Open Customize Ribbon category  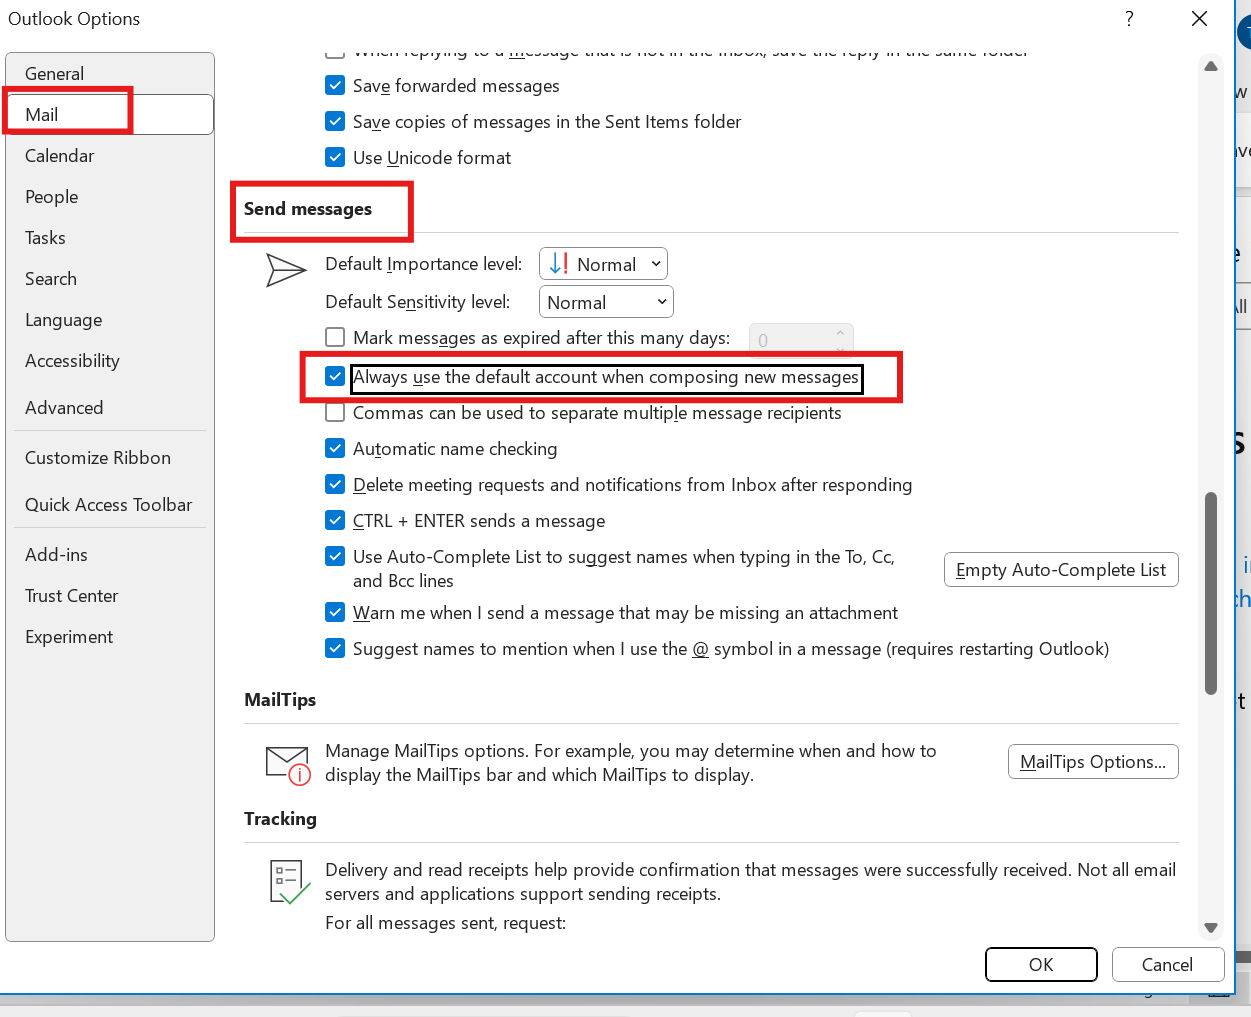[110, 458]
